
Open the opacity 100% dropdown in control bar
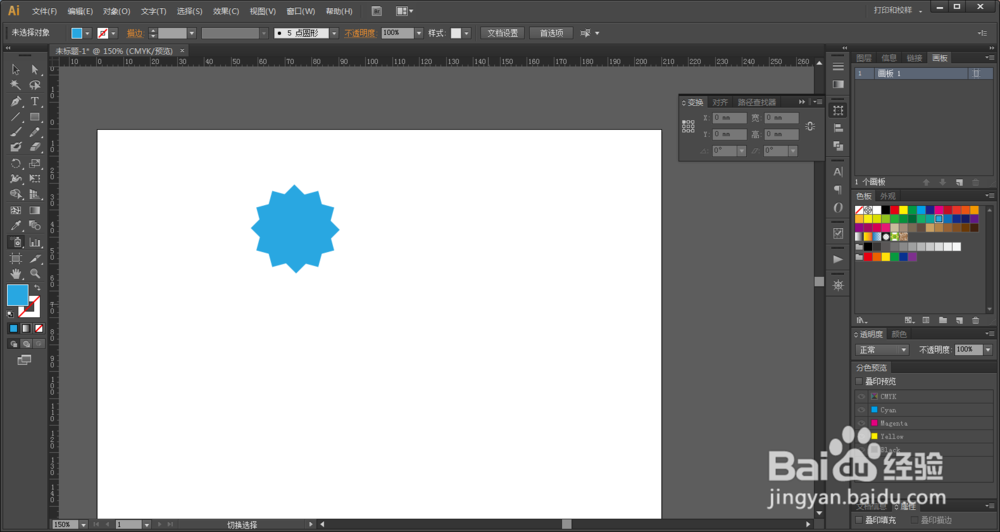(x=419, y=33)
